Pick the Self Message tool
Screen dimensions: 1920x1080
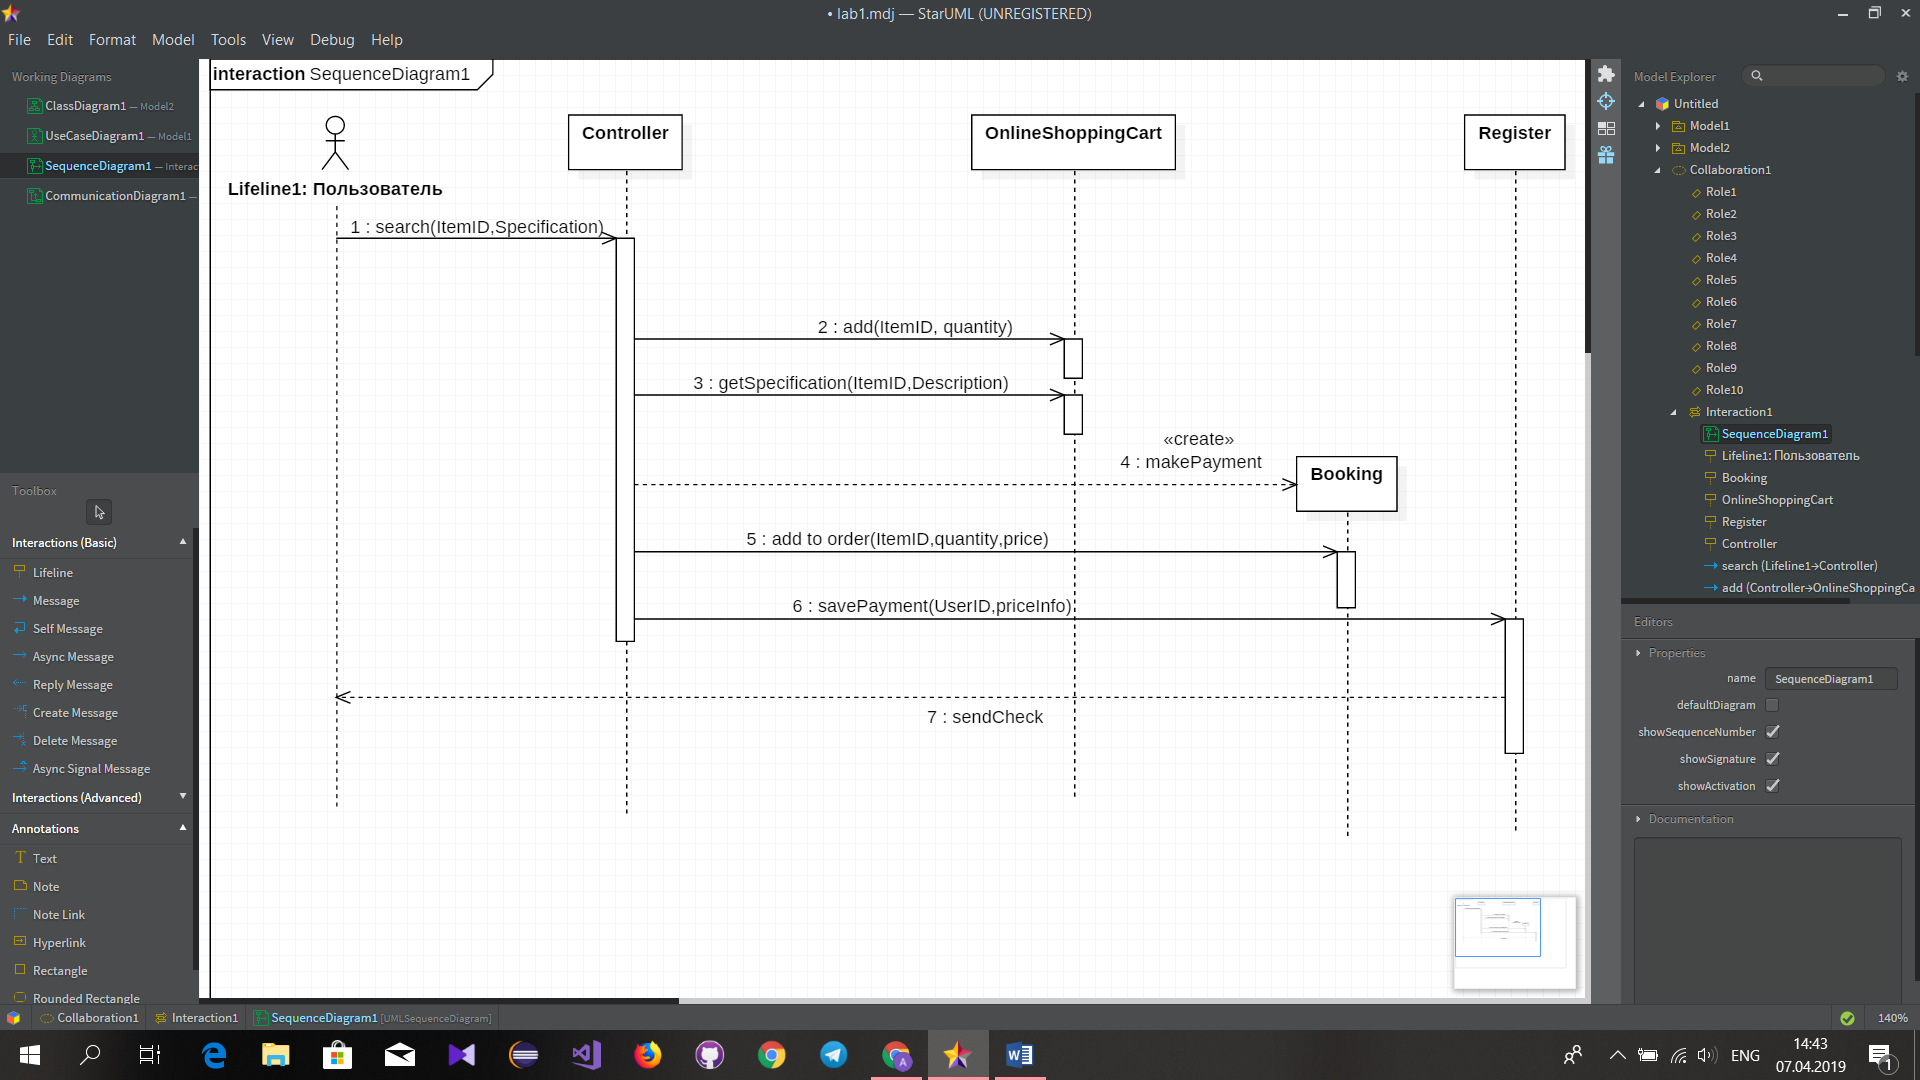point(67,629)
